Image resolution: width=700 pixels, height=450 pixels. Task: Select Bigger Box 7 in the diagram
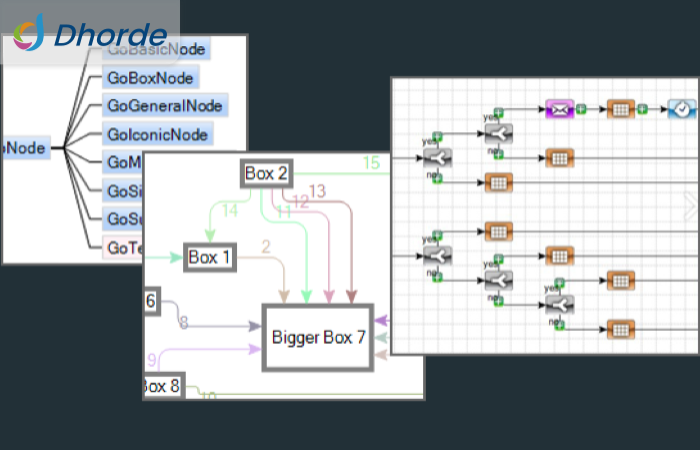pos(318,338)
